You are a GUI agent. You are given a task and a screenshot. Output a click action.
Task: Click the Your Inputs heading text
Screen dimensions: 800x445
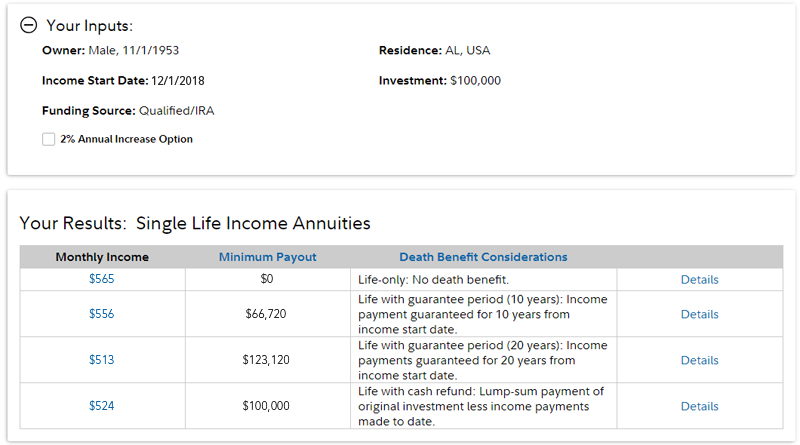(x=89, y=26)
